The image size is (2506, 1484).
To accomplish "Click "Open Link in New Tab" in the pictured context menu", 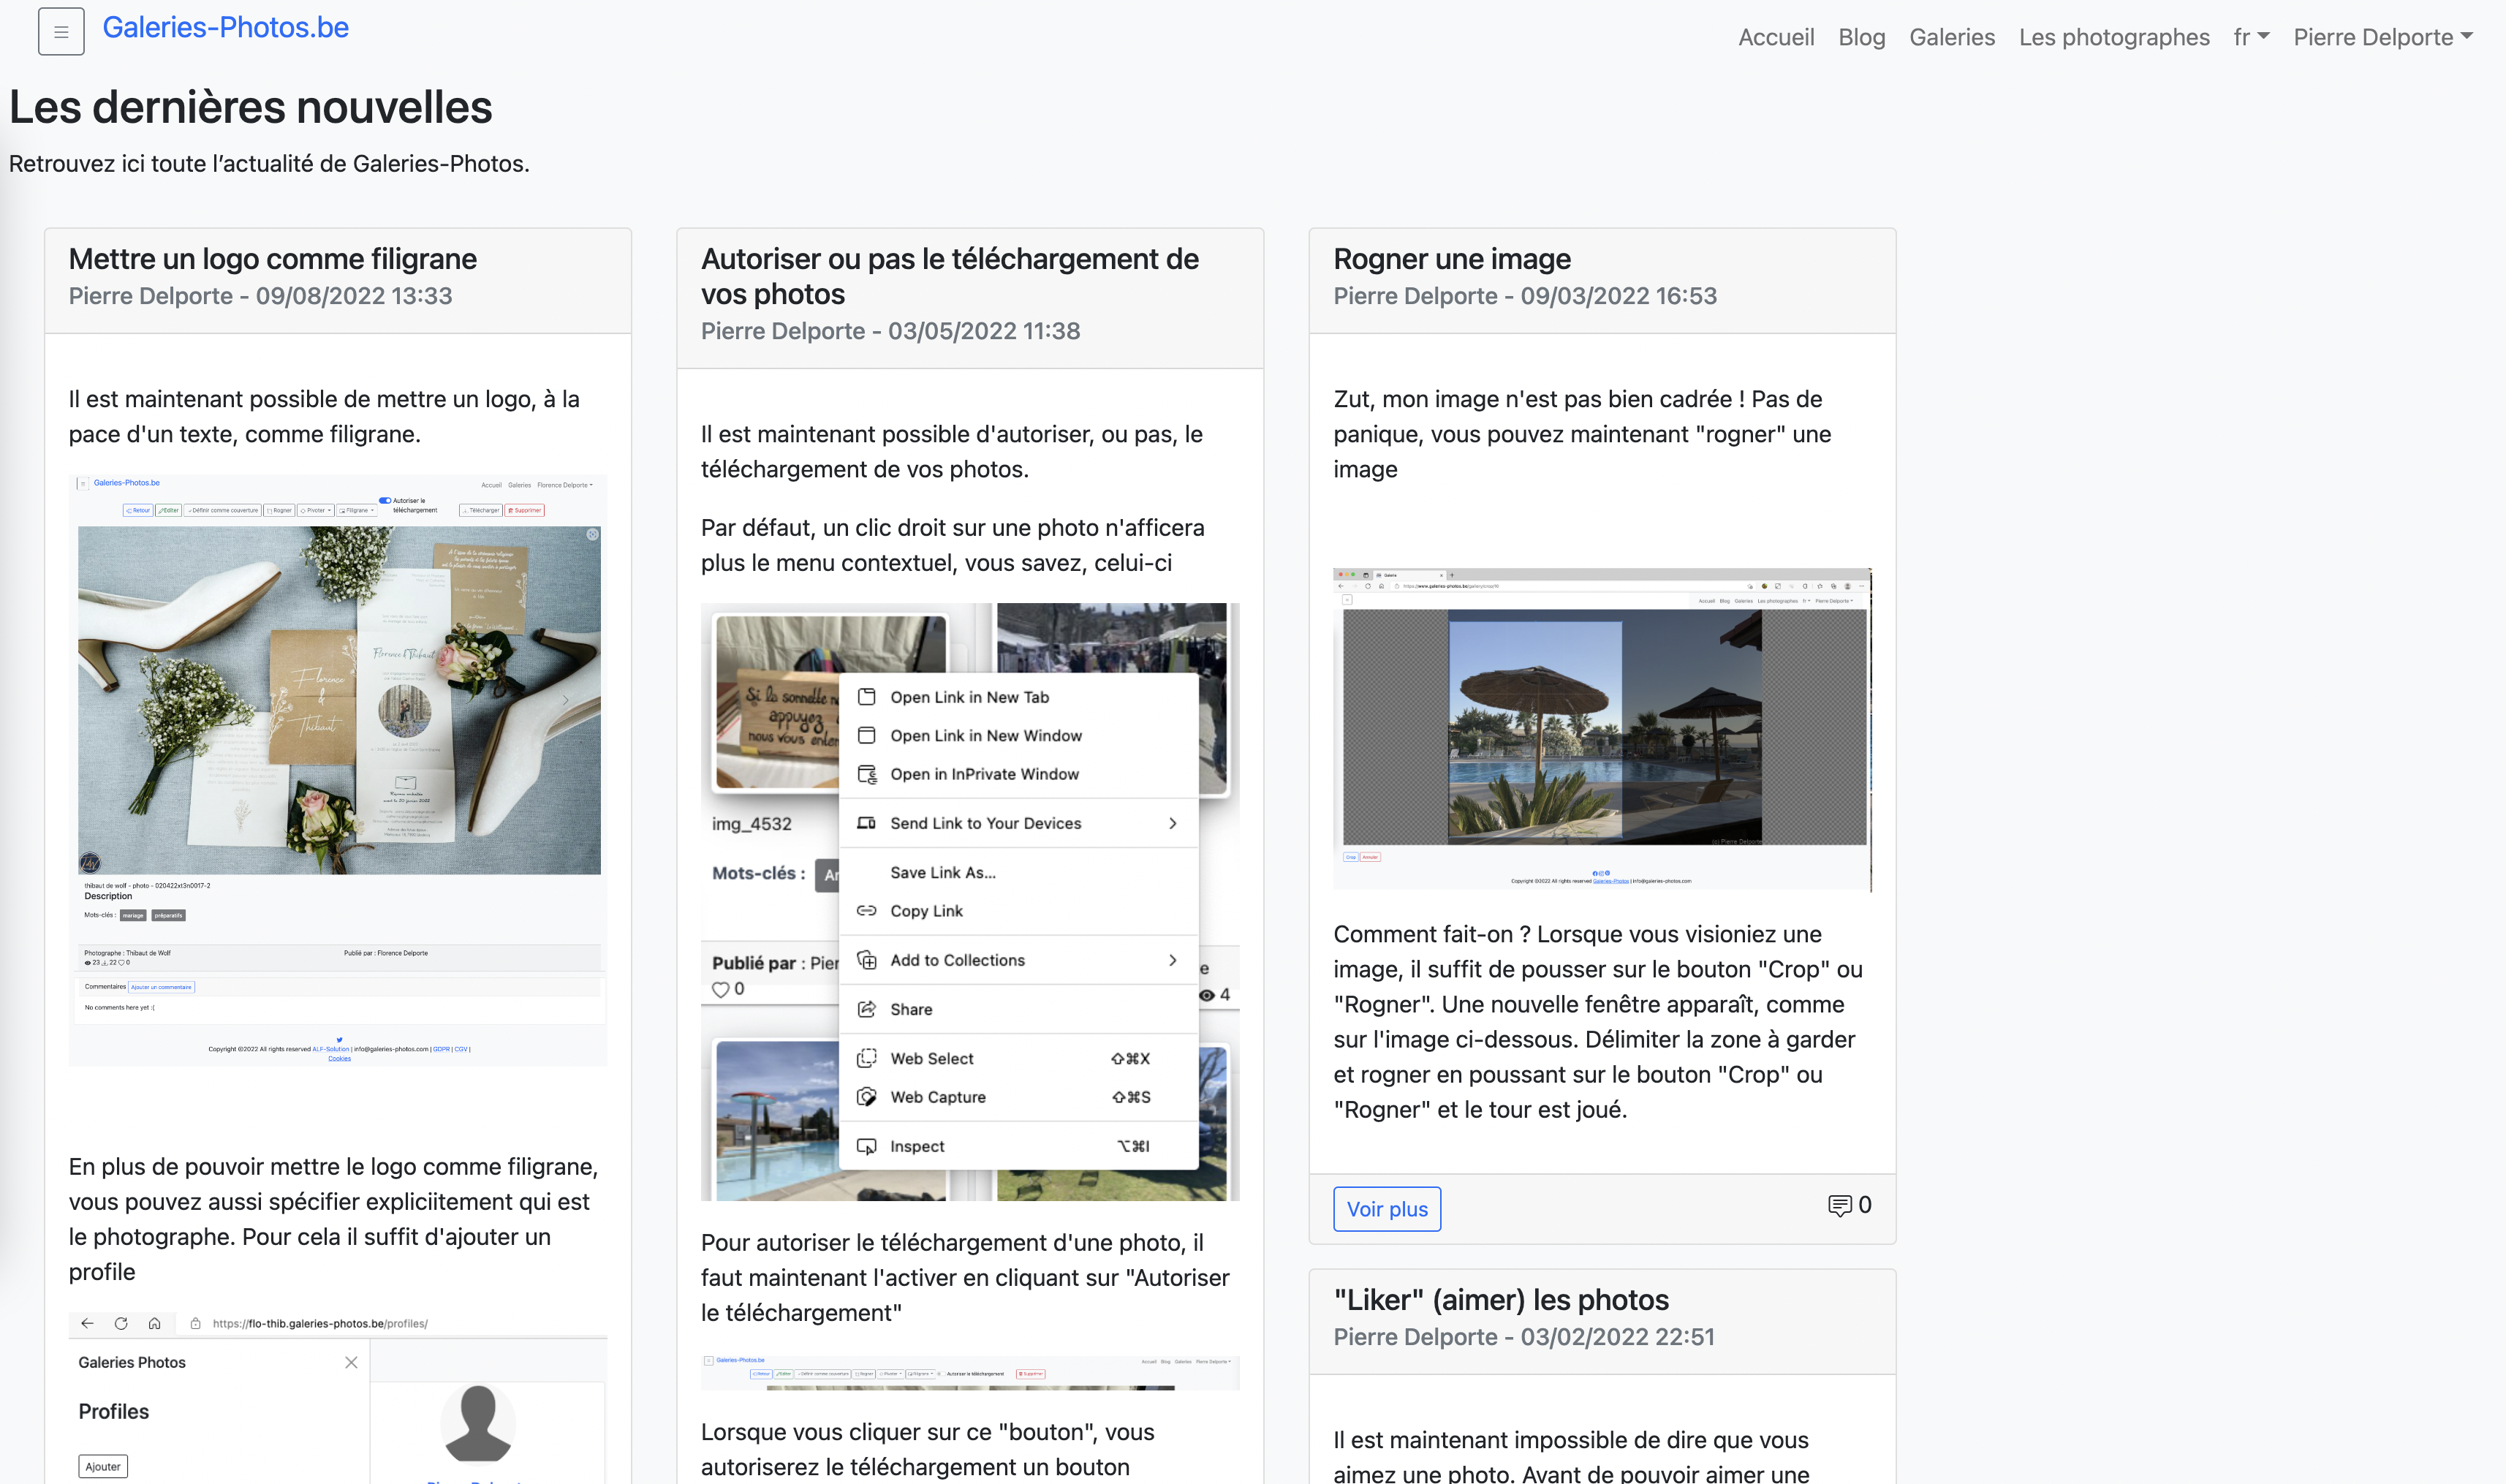I will tap(969, 697).
